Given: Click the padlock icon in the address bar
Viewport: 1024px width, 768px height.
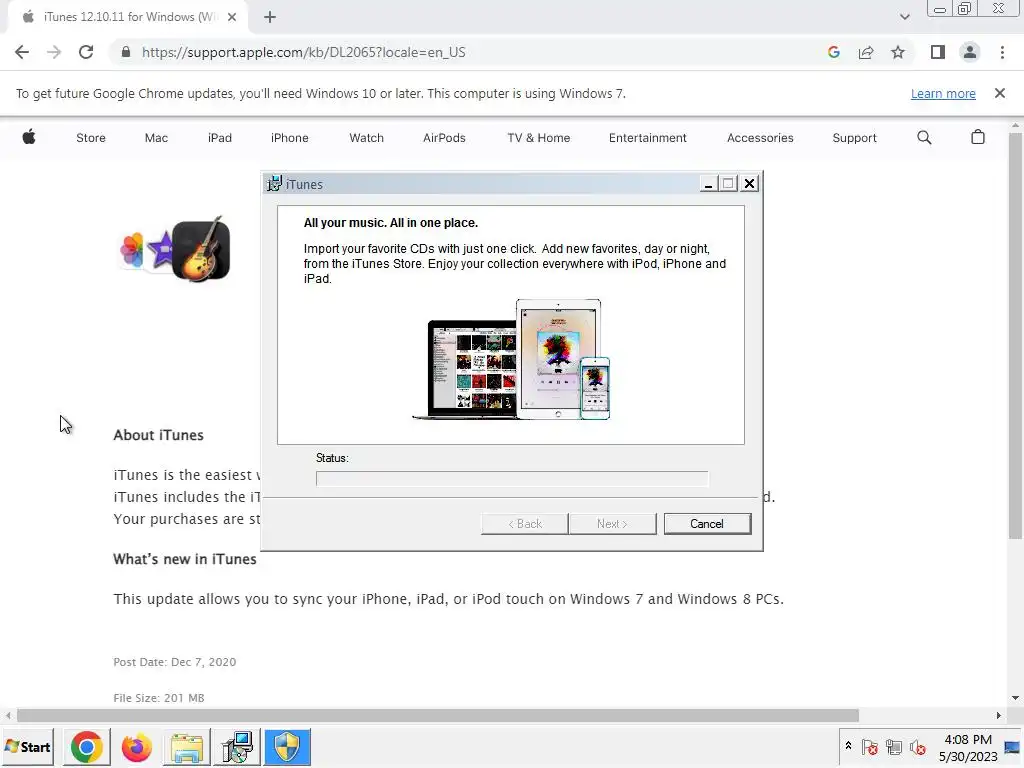Looking at the screenshot, I should [126, 52].
